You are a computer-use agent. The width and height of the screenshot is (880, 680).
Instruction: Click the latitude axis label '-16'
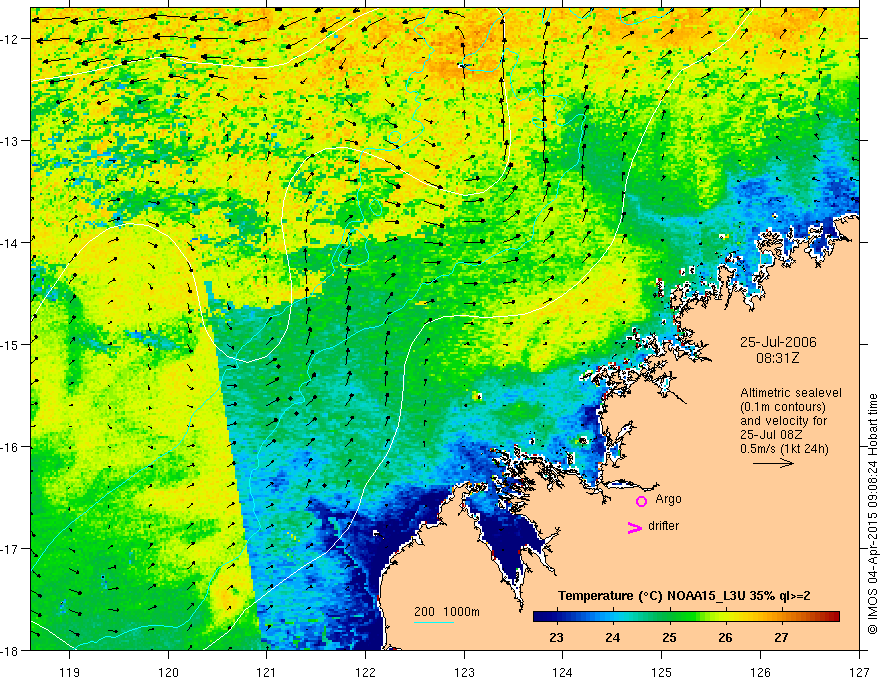click(10, 447)
